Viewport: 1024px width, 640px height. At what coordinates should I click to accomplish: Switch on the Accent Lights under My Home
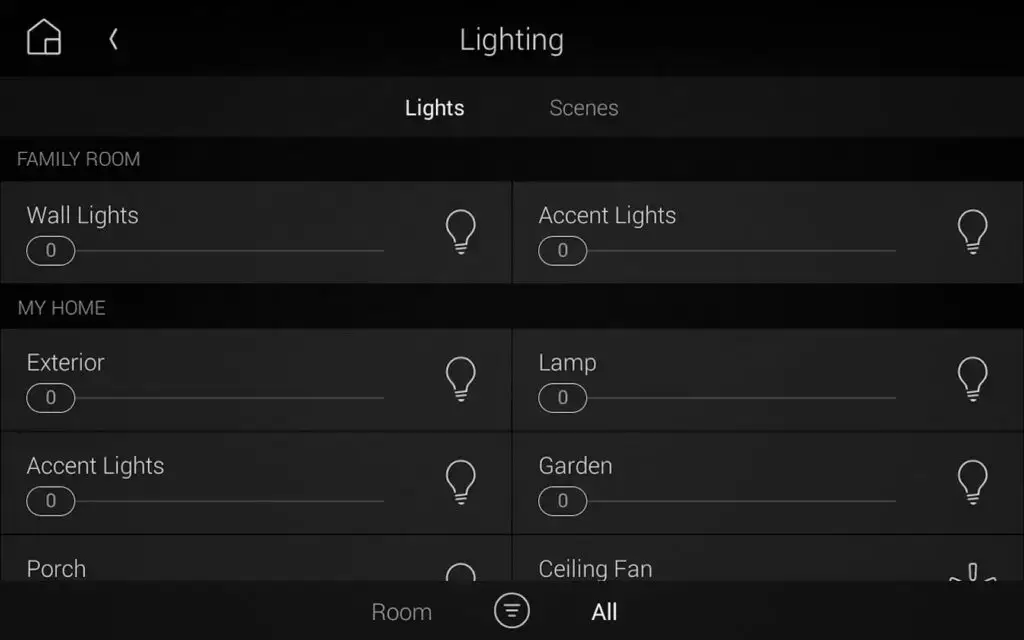click(460, 481)
